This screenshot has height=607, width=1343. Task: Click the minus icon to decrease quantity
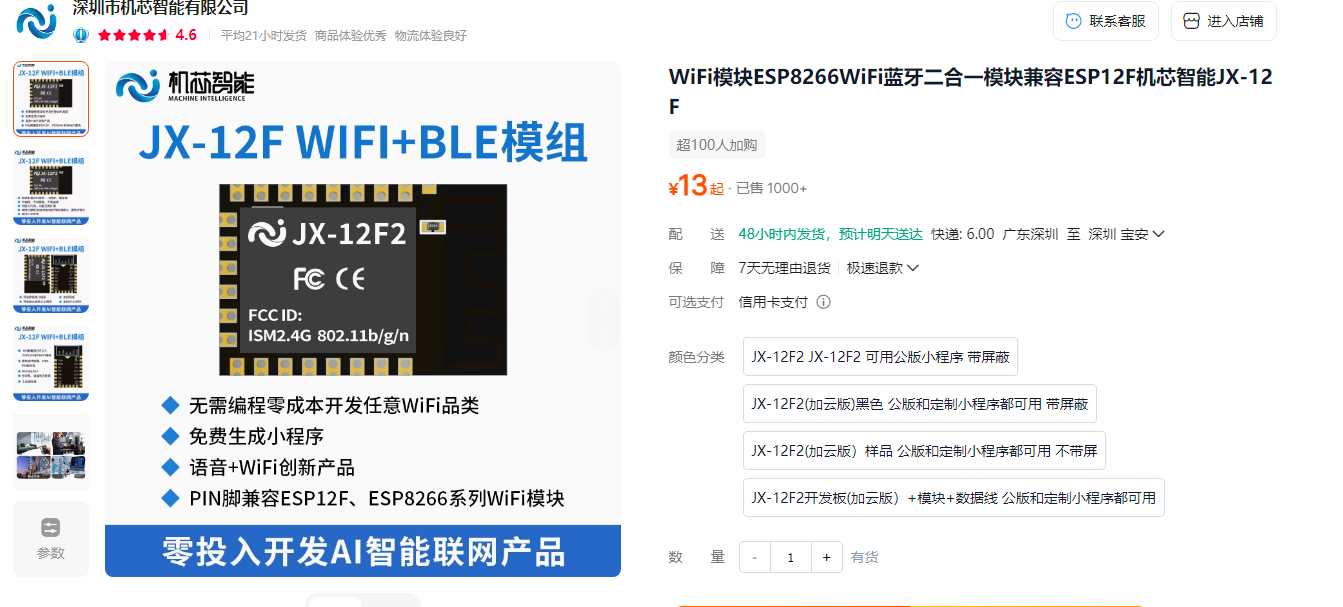click(x=754, y=557)
